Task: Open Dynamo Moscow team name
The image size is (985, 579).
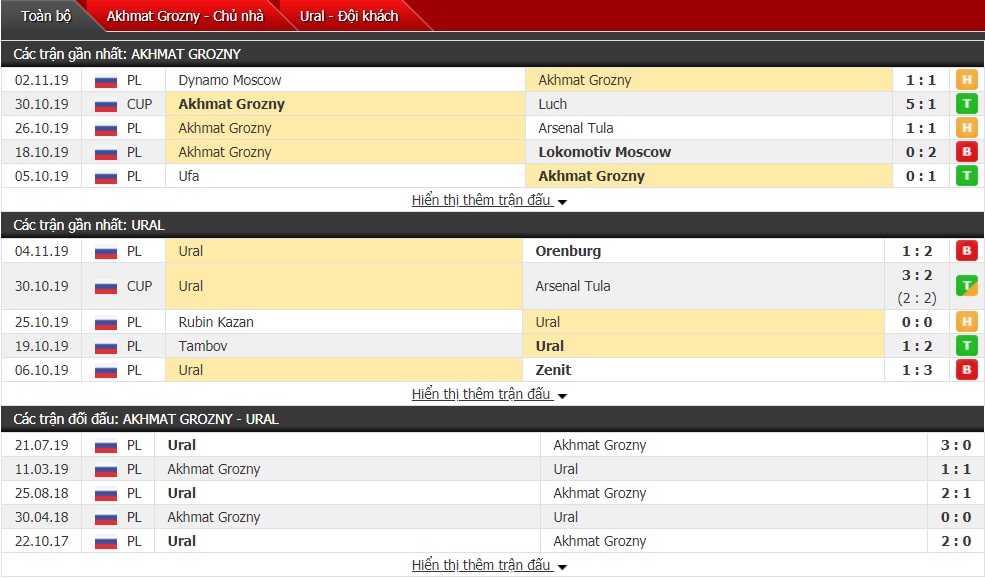Action: (x=229, y=80)
